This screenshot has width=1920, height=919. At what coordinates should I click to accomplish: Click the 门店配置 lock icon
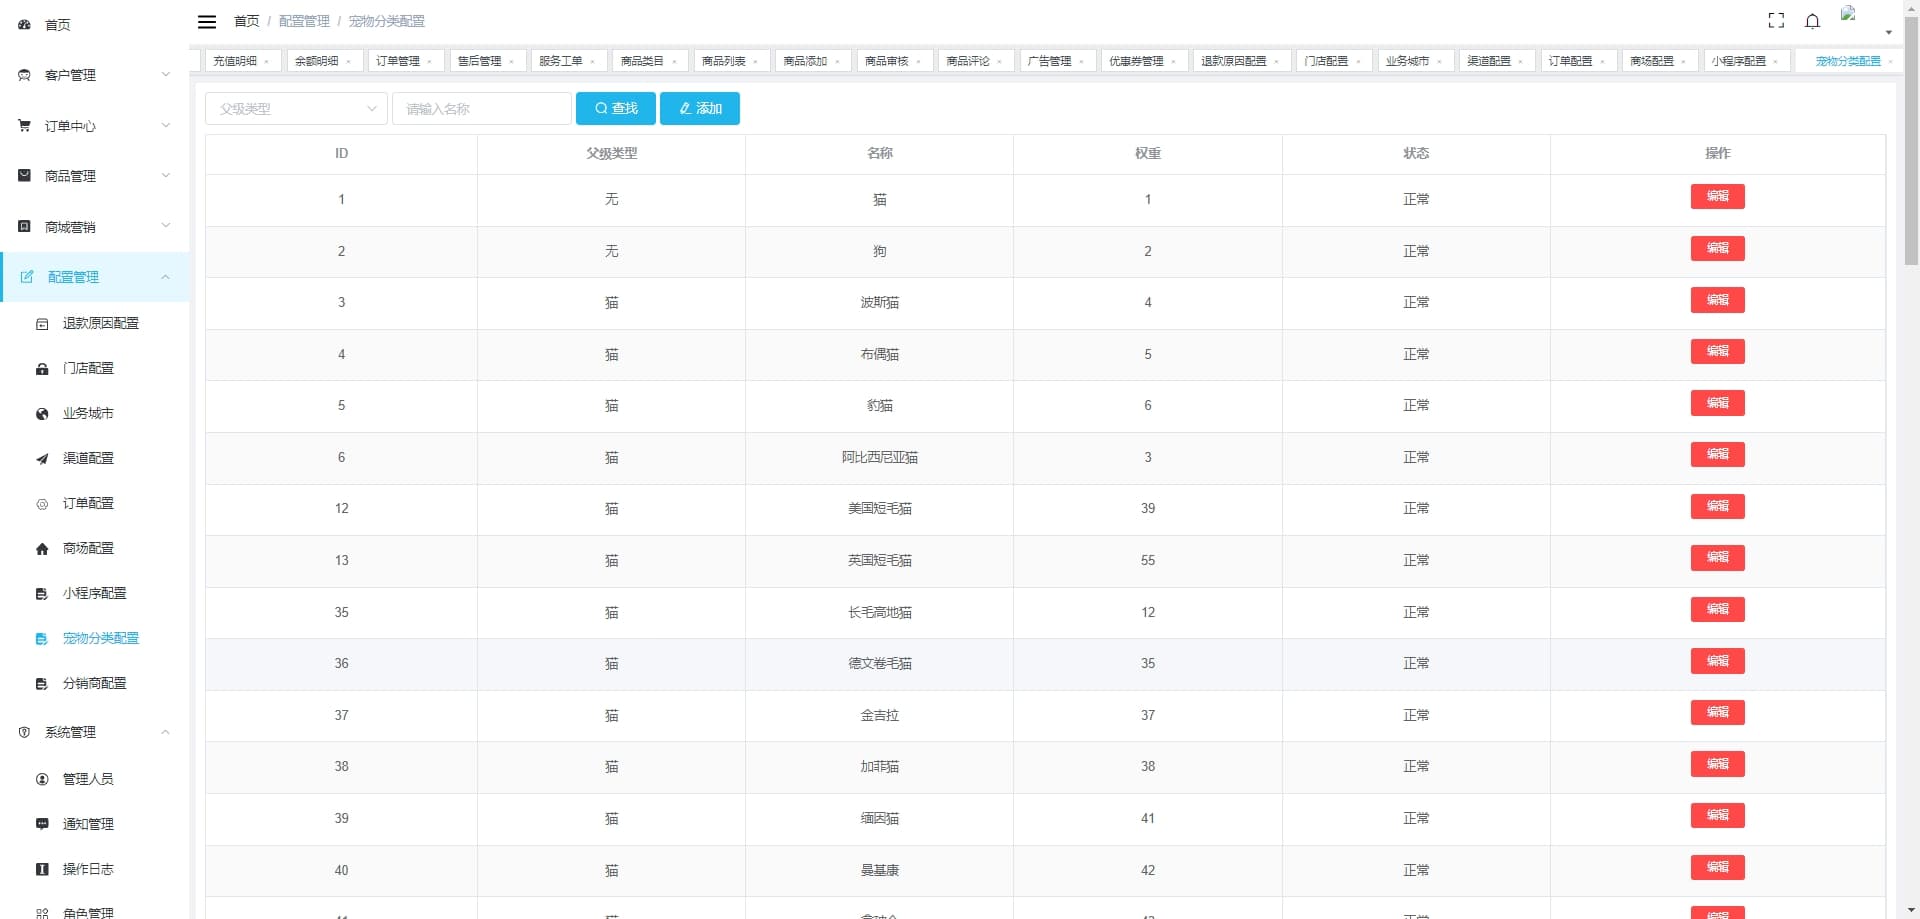click(42, 369)
